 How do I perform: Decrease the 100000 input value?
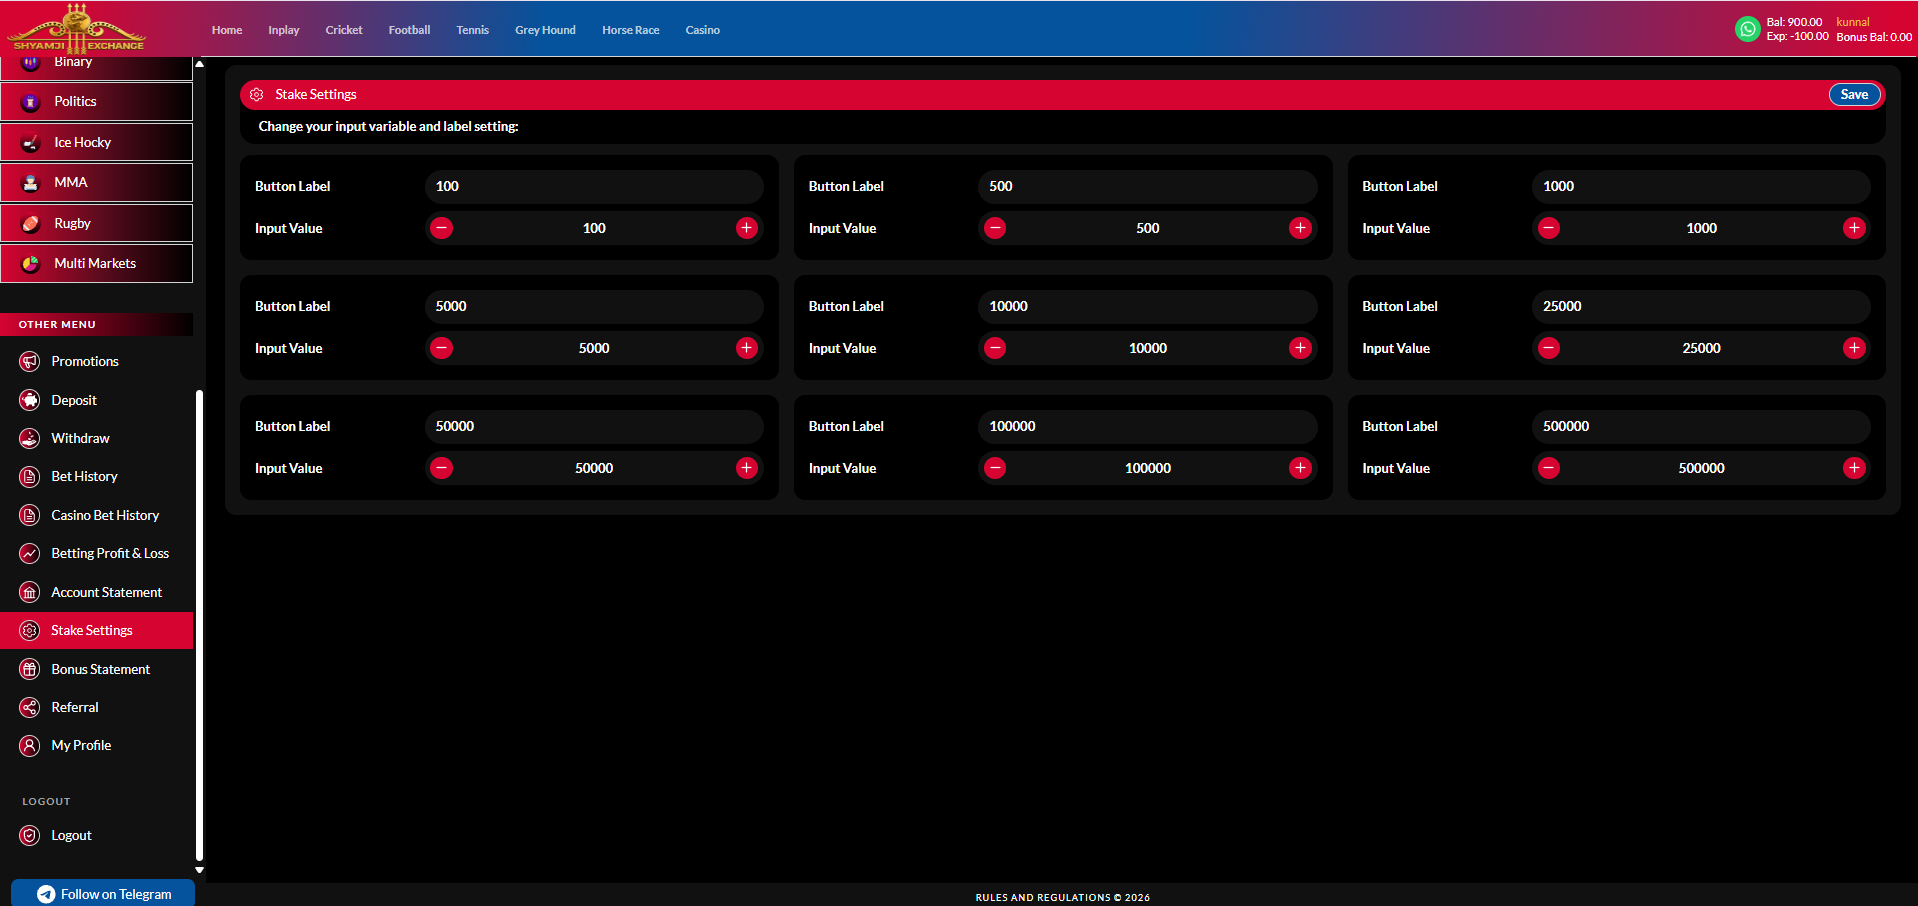point(995,468)
